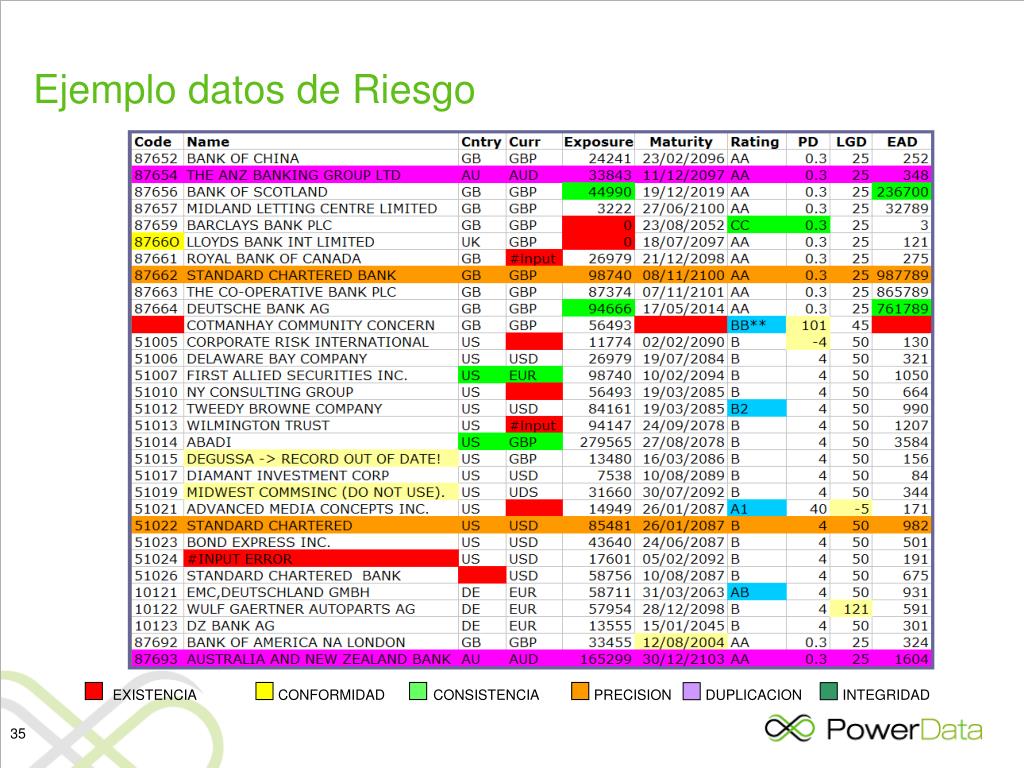Click maturity 17/05/2014 for DEUTSCHE BANK

tap(683, 308)
